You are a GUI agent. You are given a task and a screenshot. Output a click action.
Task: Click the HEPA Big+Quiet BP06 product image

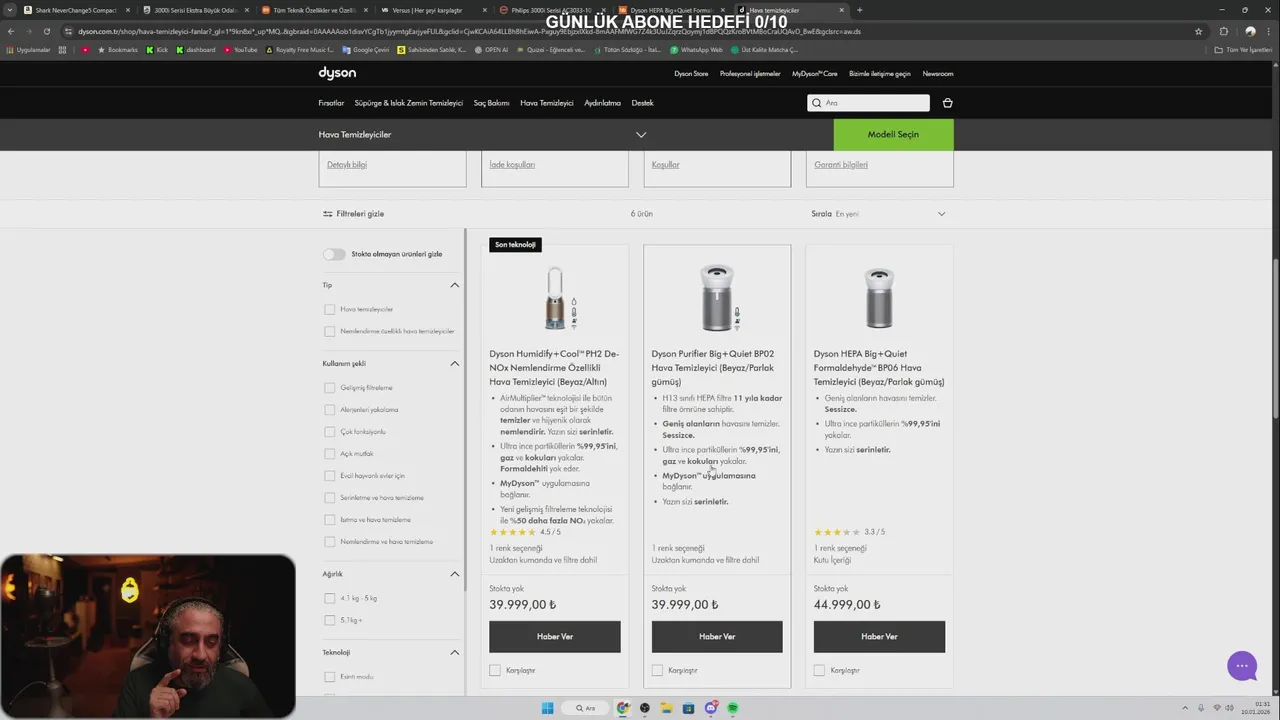(879, 298)
